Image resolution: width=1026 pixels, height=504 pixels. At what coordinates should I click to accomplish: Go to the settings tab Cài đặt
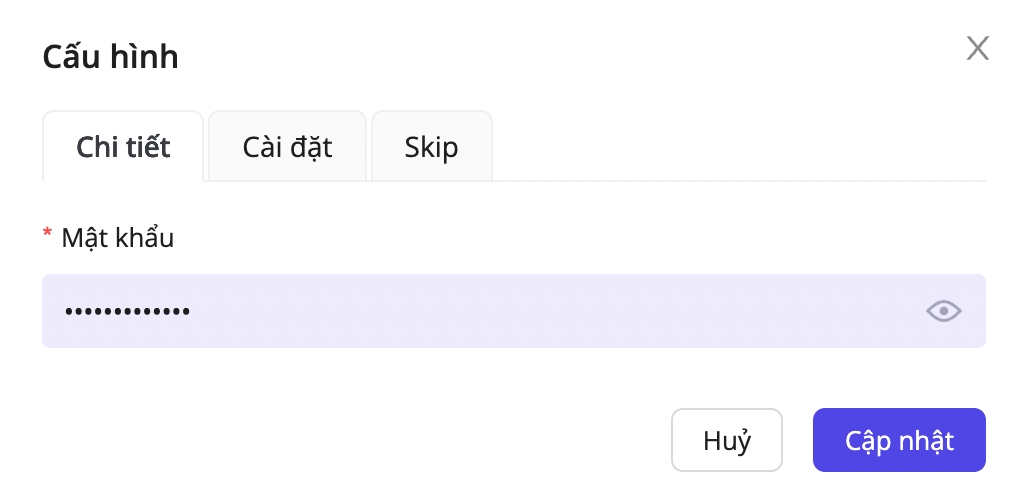287,147
